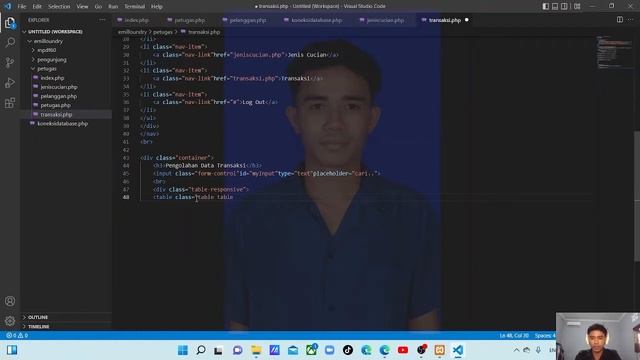Click the VS Code logo in title bar
This screenshot has height=360, width=640.
click(7, 6)
